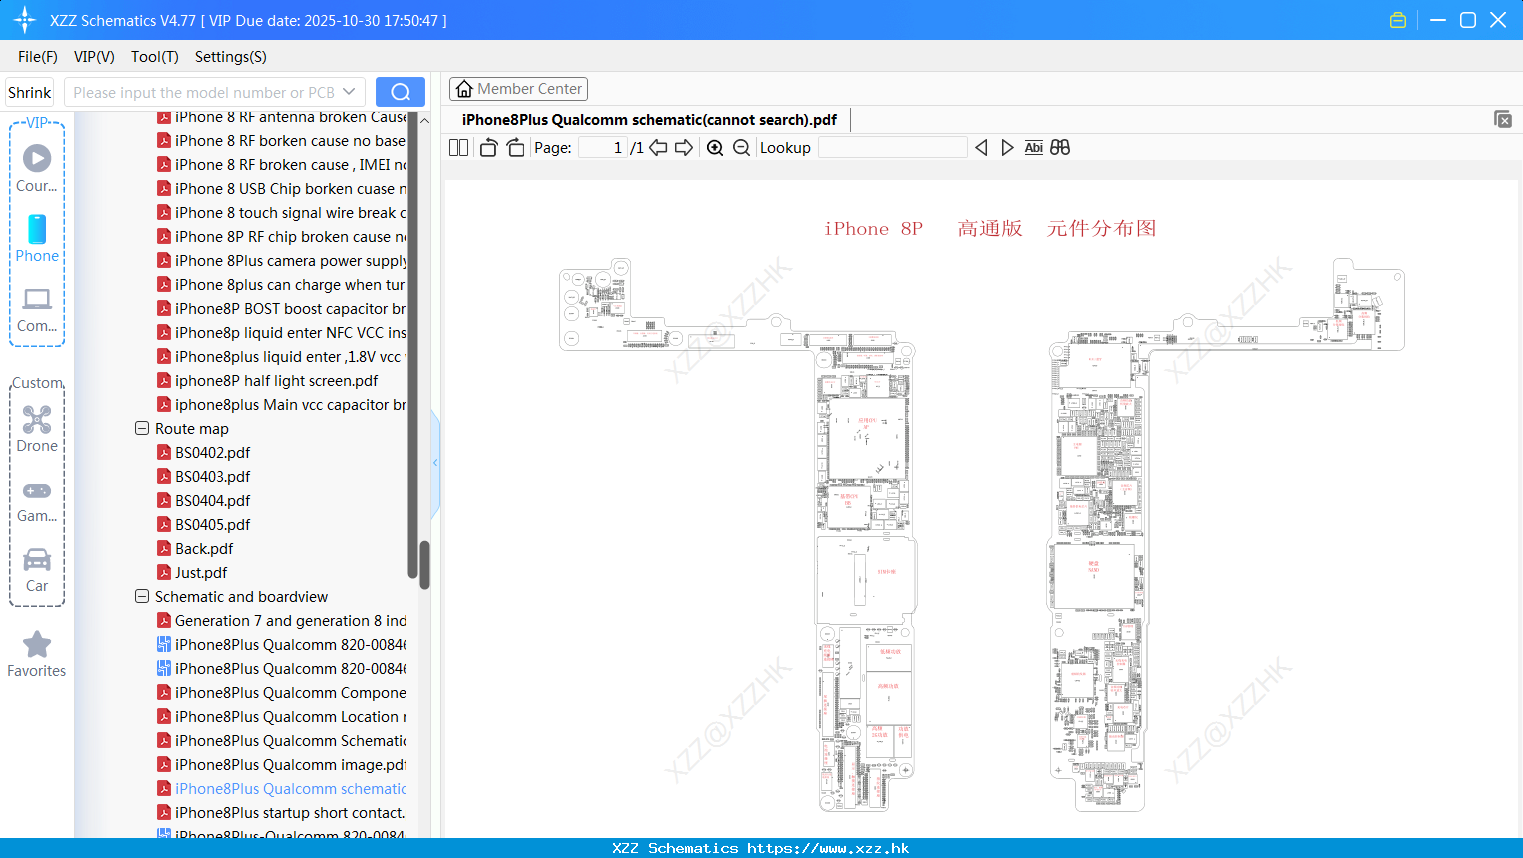
Task: Select the iPhone8Plus Qualcomm schematic PDF tab
Action: pos(649,120)
